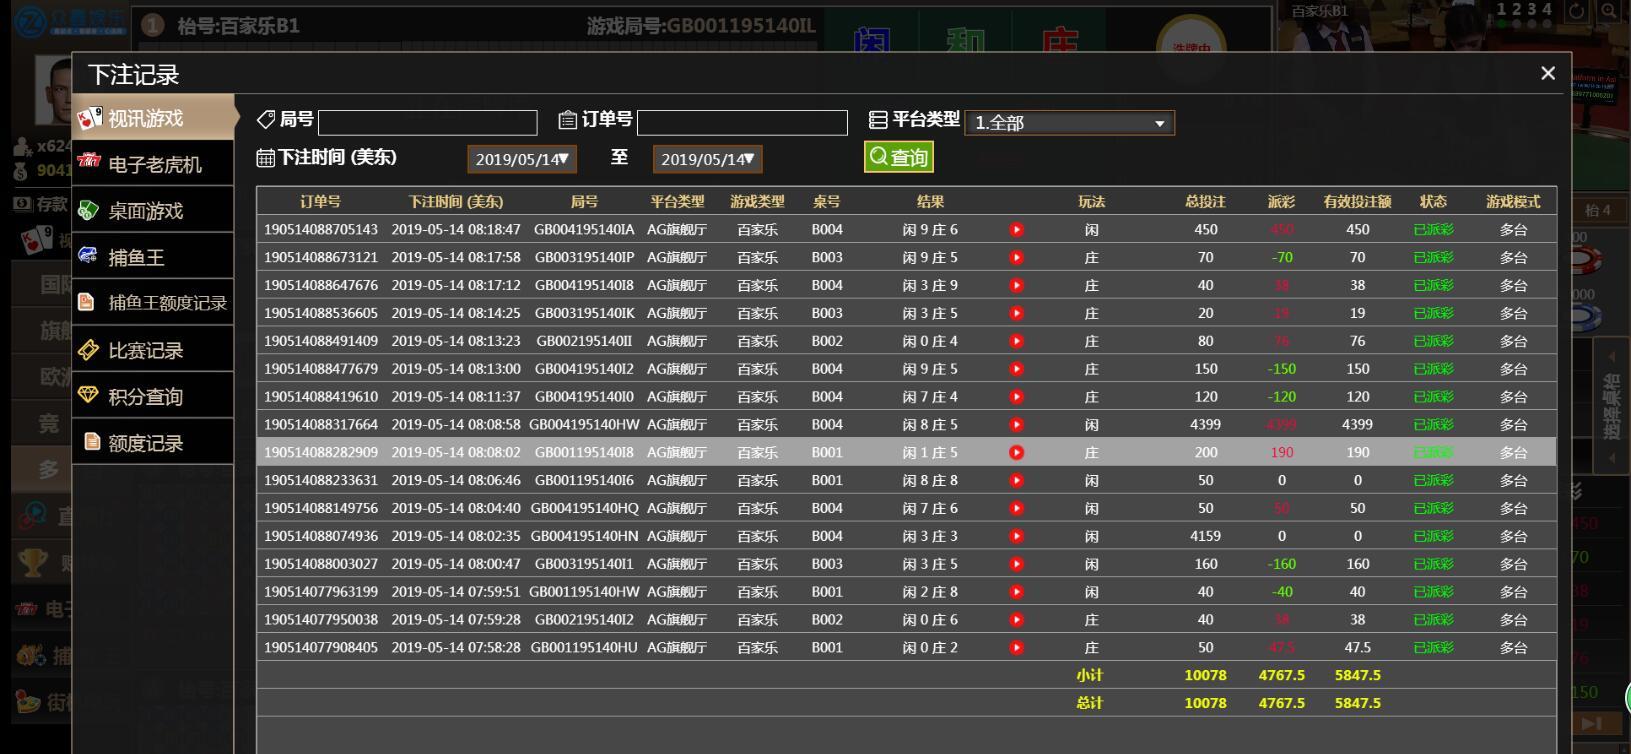
Task: Click the green 查询 search button
Action: (x=899, y=157)
